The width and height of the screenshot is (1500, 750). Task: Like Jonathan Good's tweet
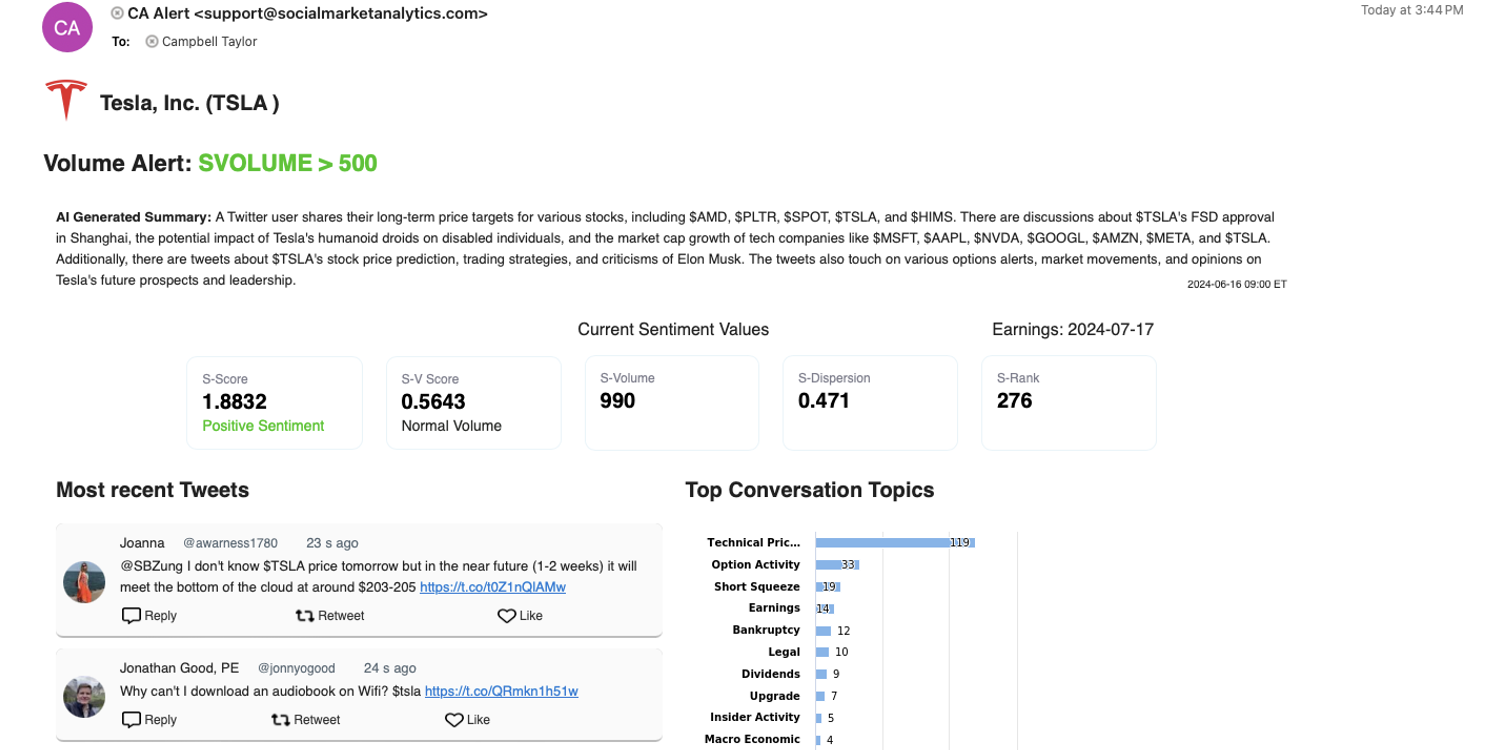467,720
